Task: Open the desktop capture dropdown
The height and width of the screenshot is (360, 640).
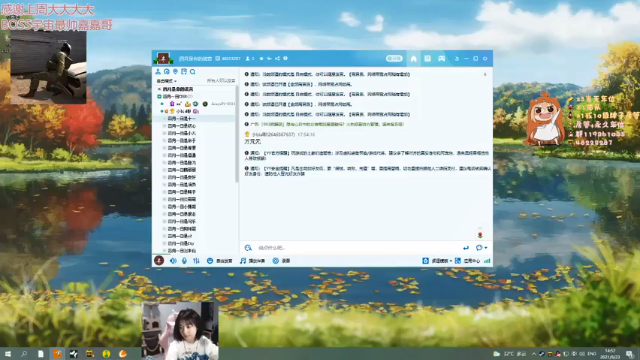Action: point(437,261)
